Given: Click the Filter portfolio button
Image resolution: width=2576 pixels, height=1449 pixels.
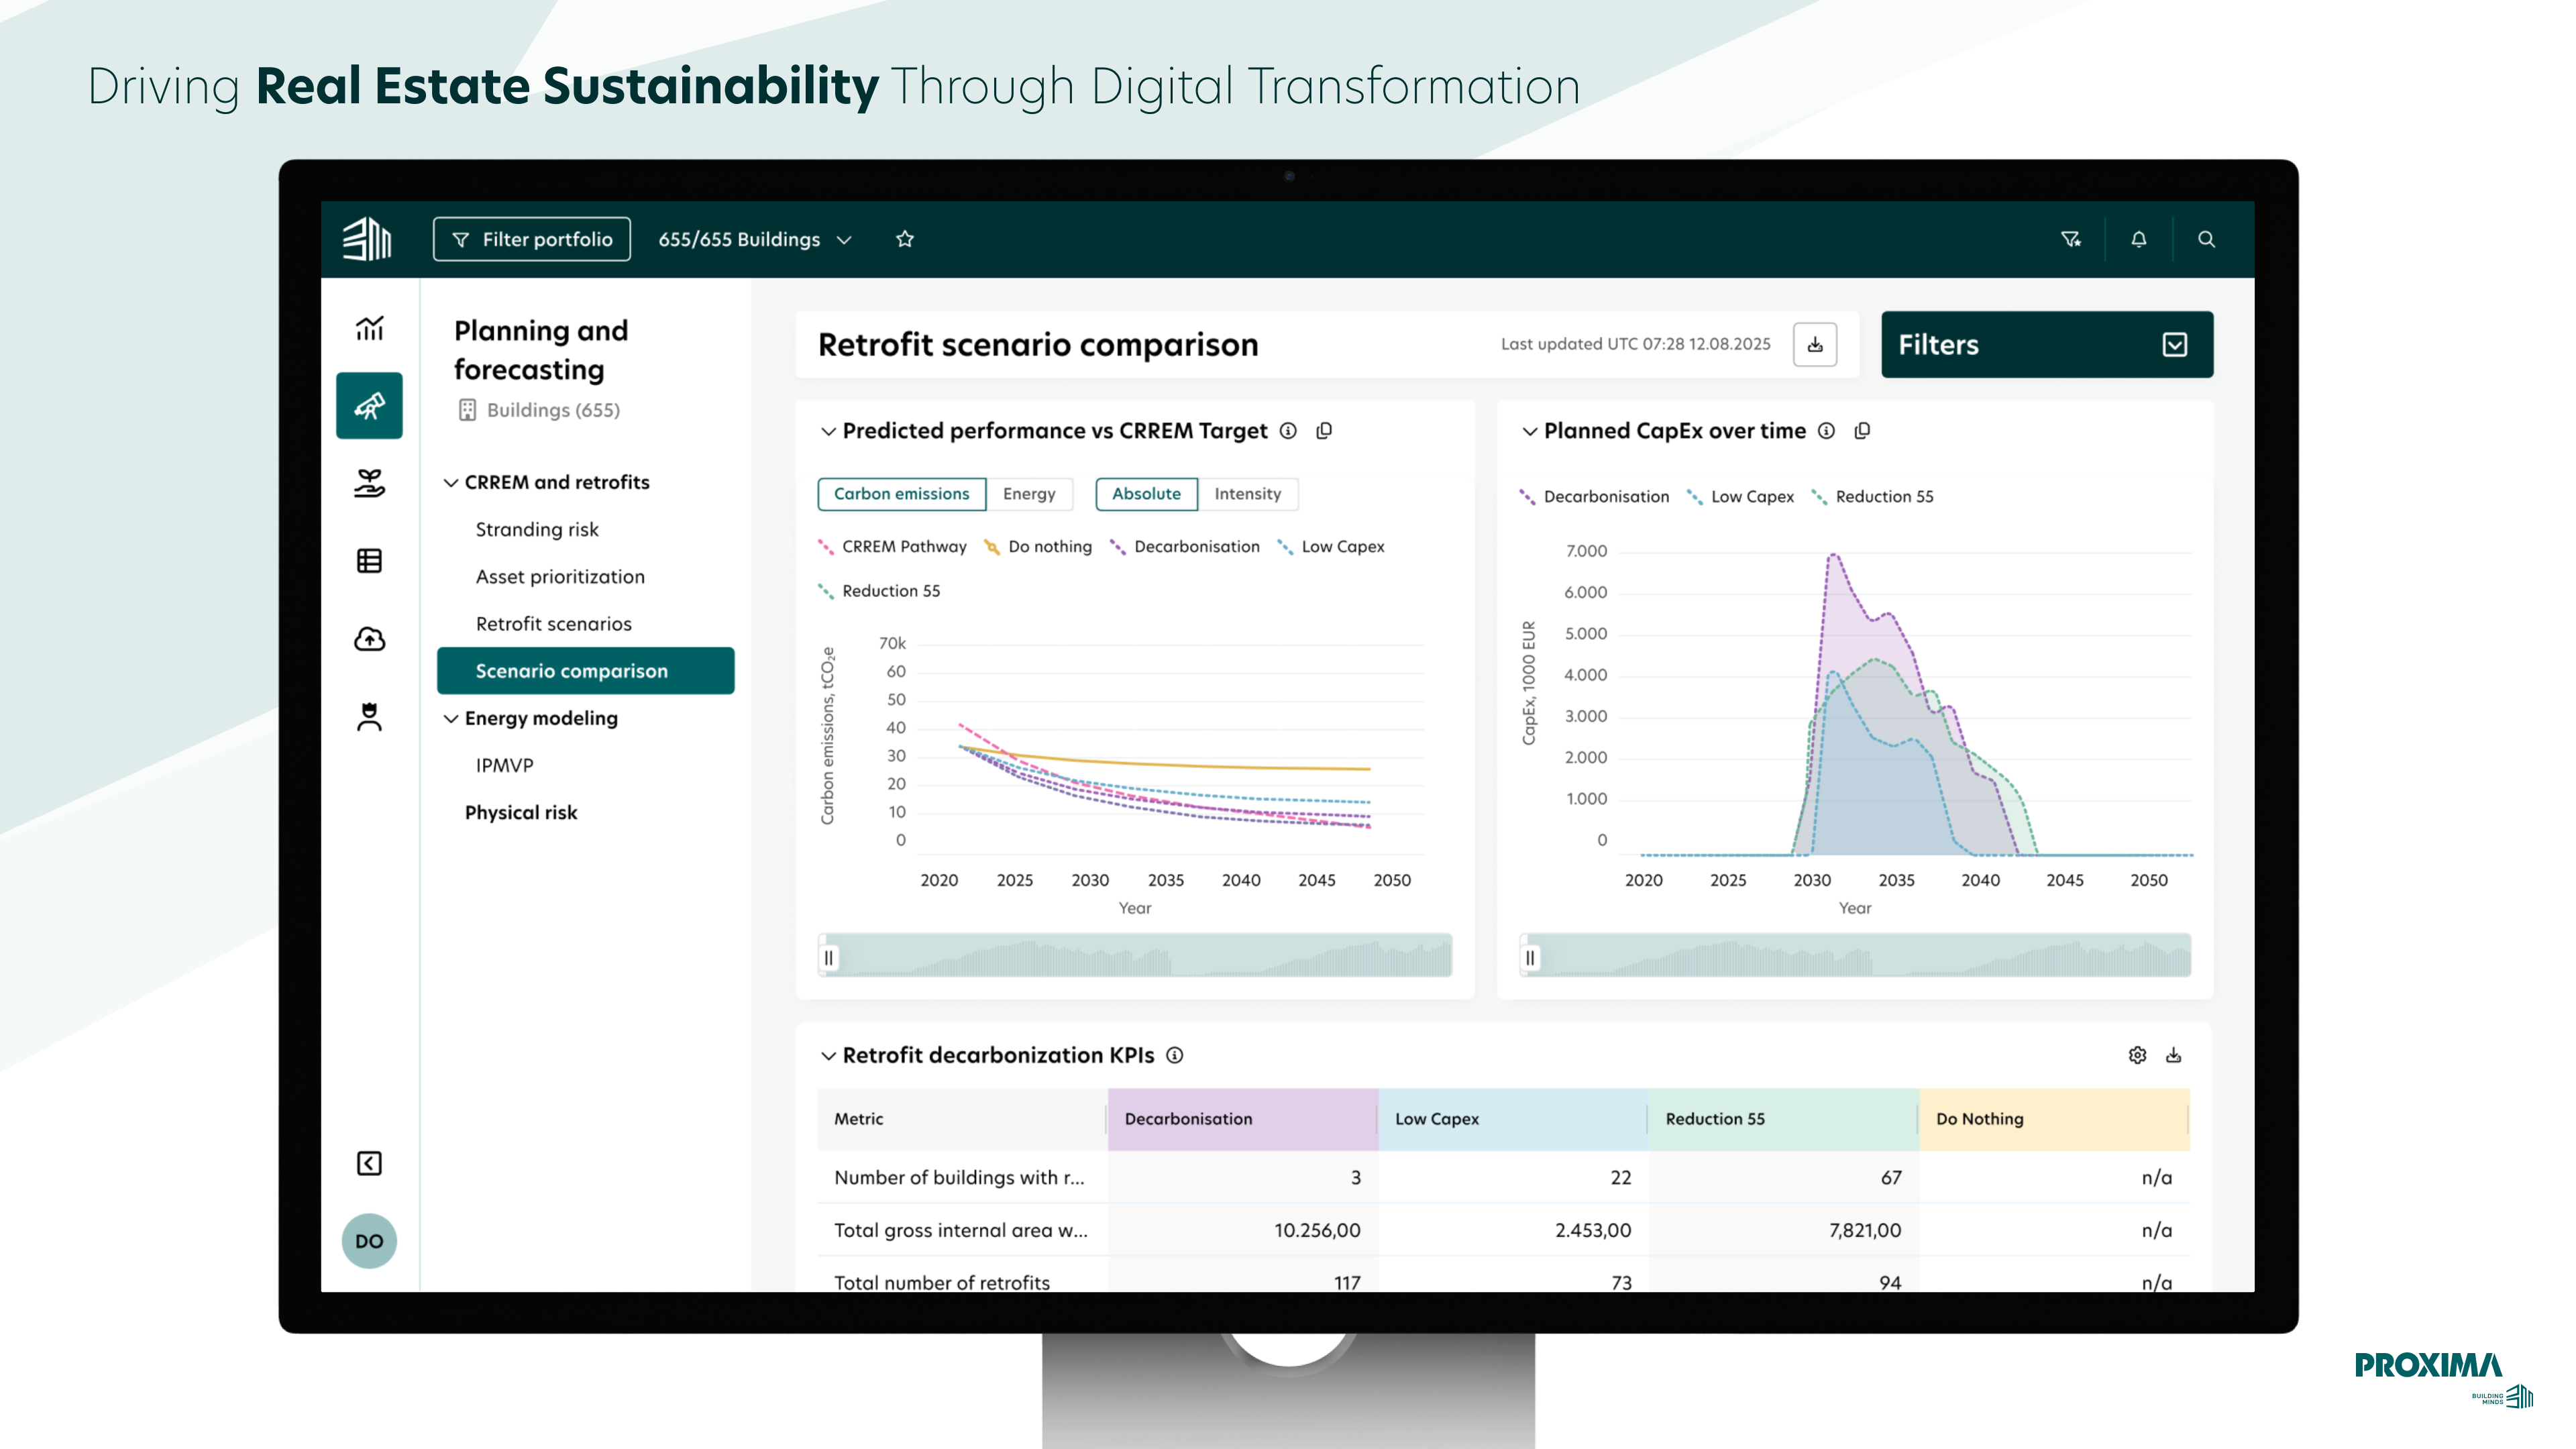Looking at the screenshot, I should click(x=532, y=239).
